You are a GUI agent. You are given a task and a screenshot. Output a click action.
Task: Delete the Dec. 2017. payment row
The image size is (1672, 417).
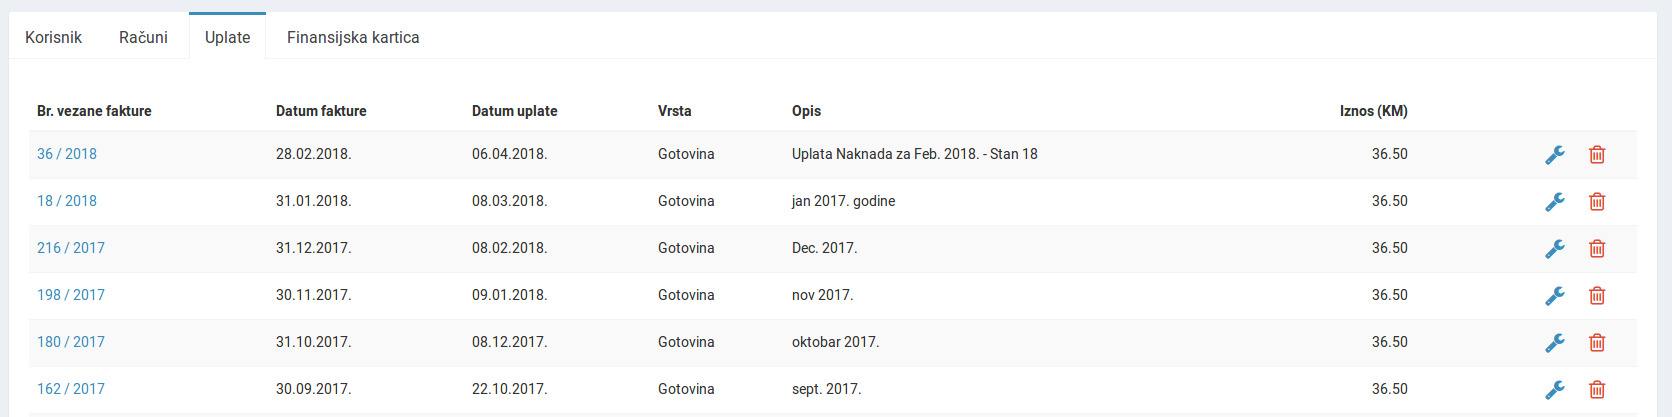point(1597,249)
